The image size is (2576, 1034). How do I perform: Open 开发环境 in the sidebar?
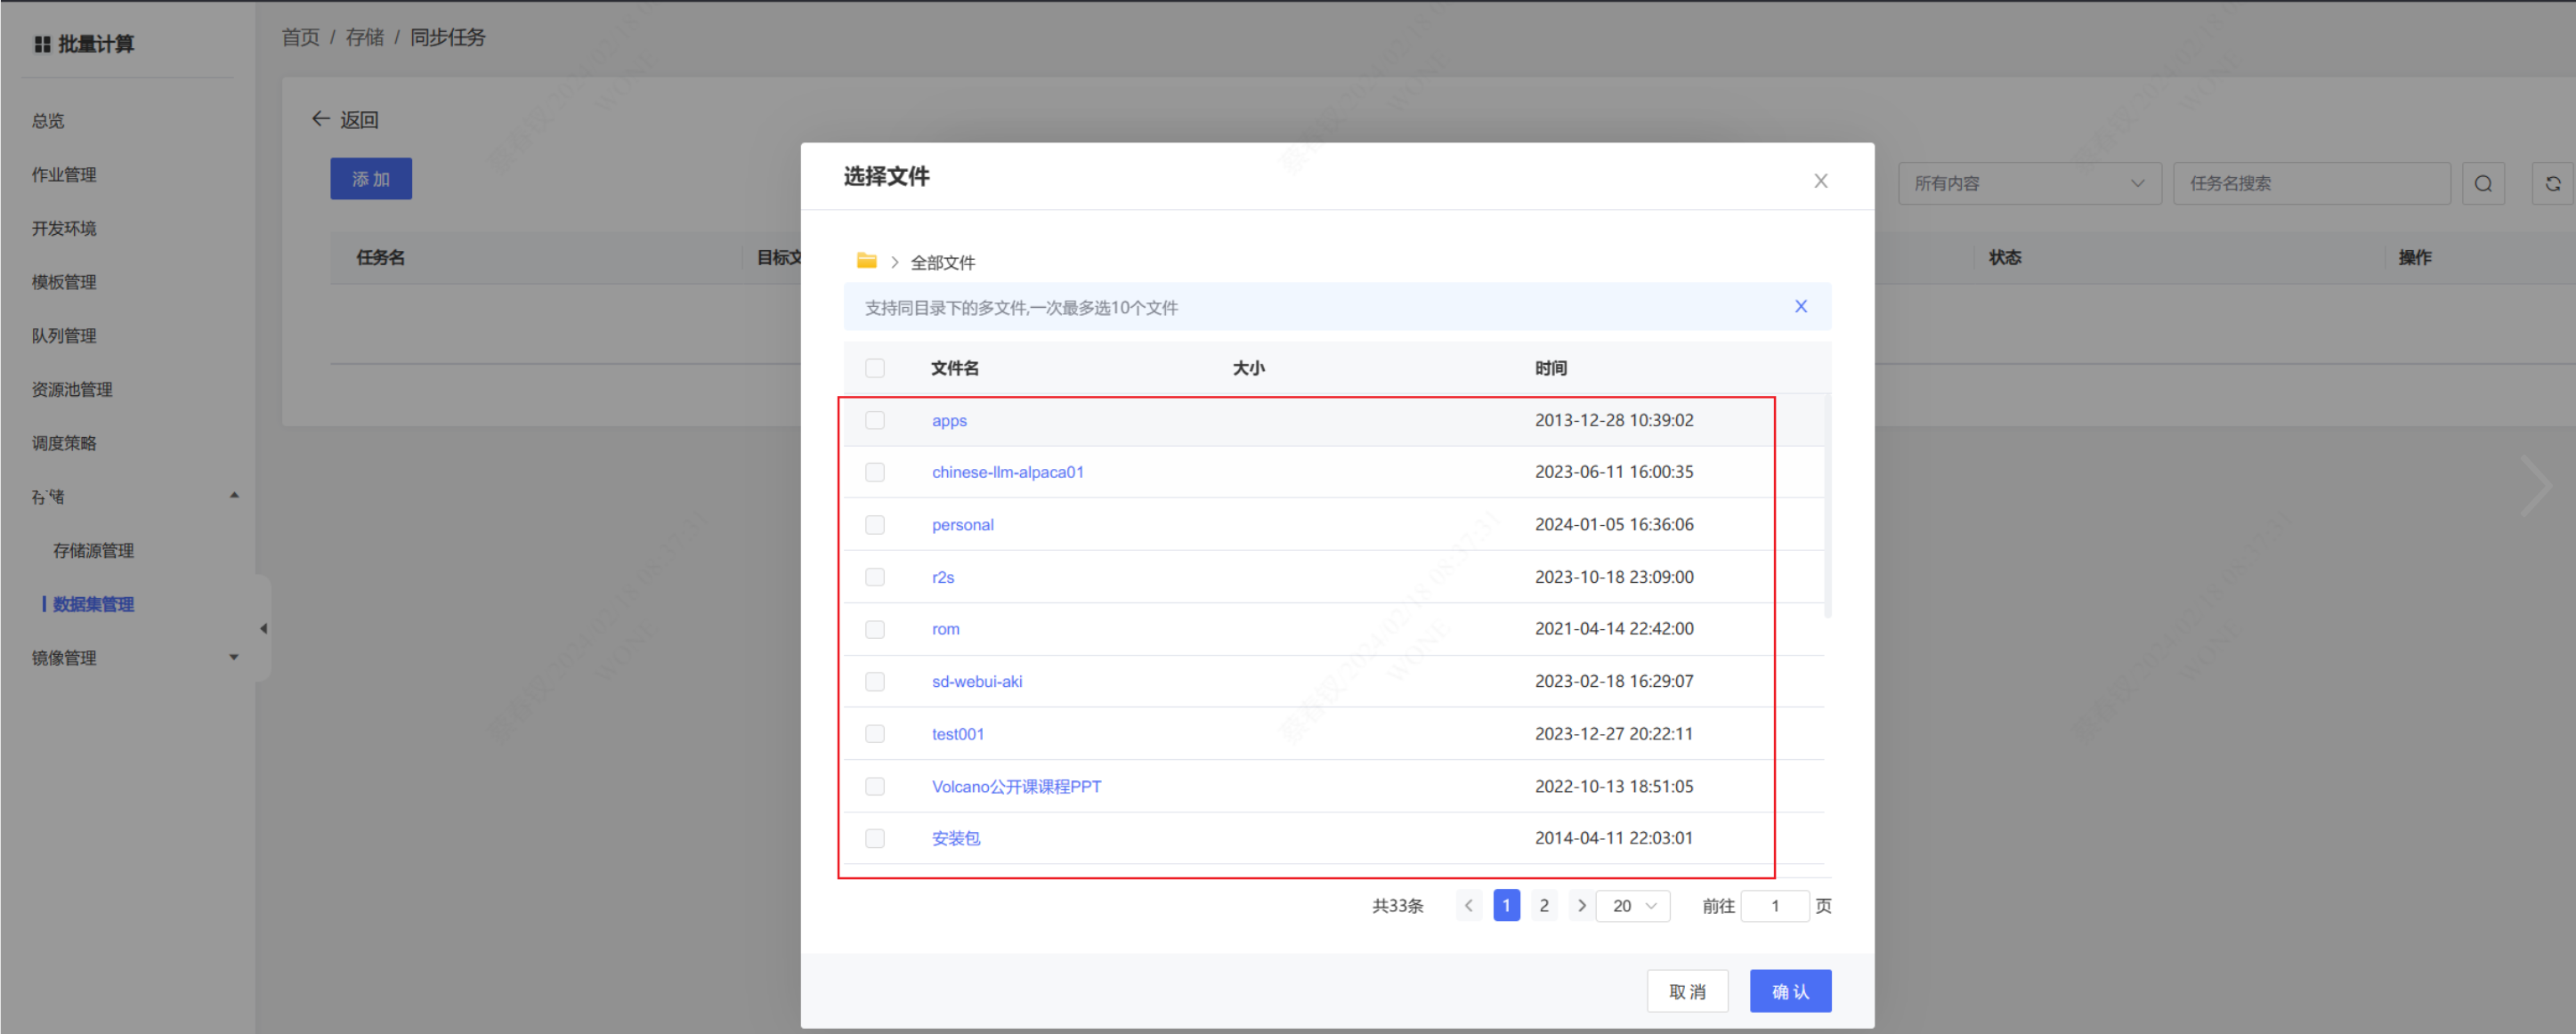coord(64,228)
